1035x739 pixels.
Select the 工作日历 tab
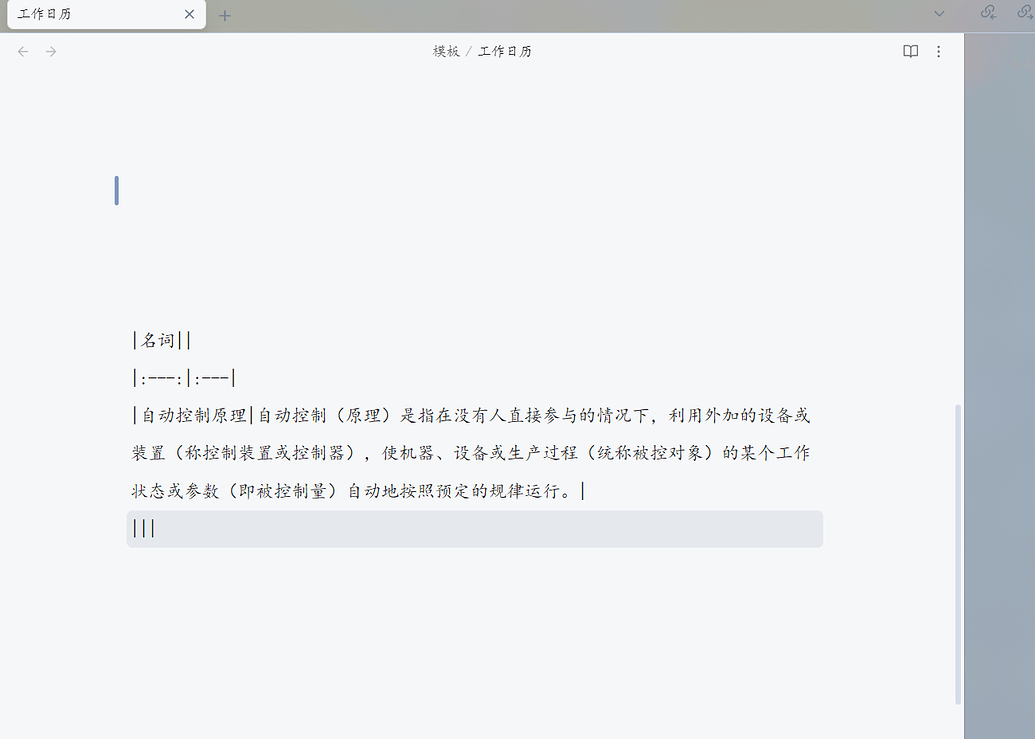90,14
